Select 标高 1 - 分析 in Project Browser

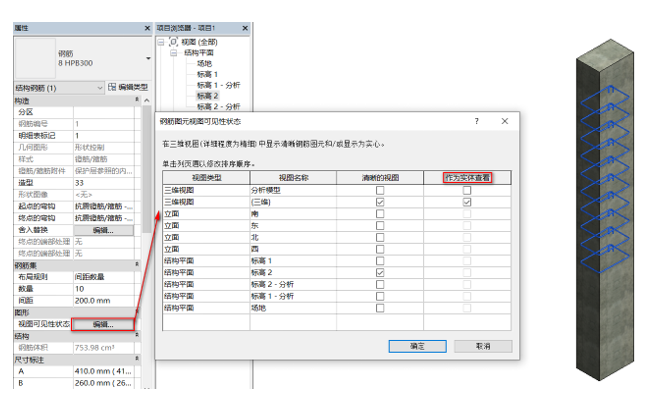(219, 85)
